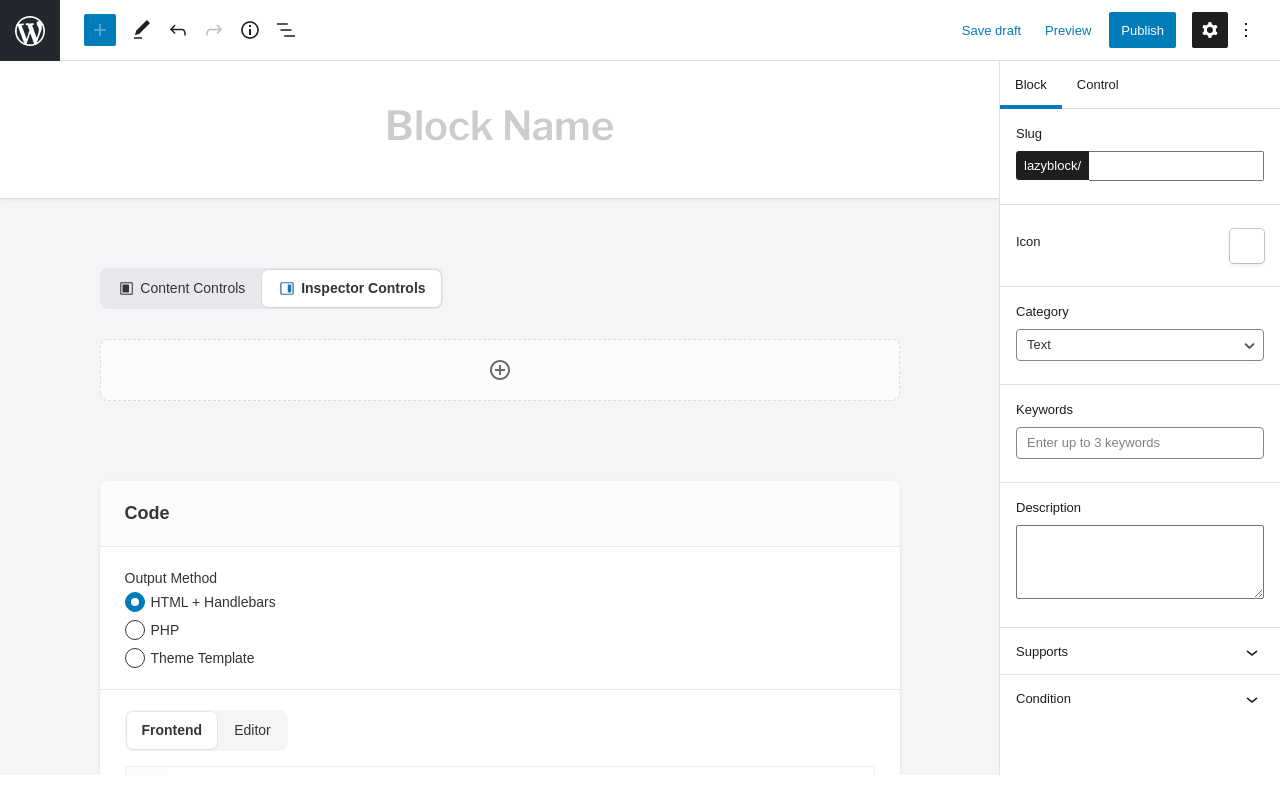
Task: Click the Save draft link
Action: 991,30
